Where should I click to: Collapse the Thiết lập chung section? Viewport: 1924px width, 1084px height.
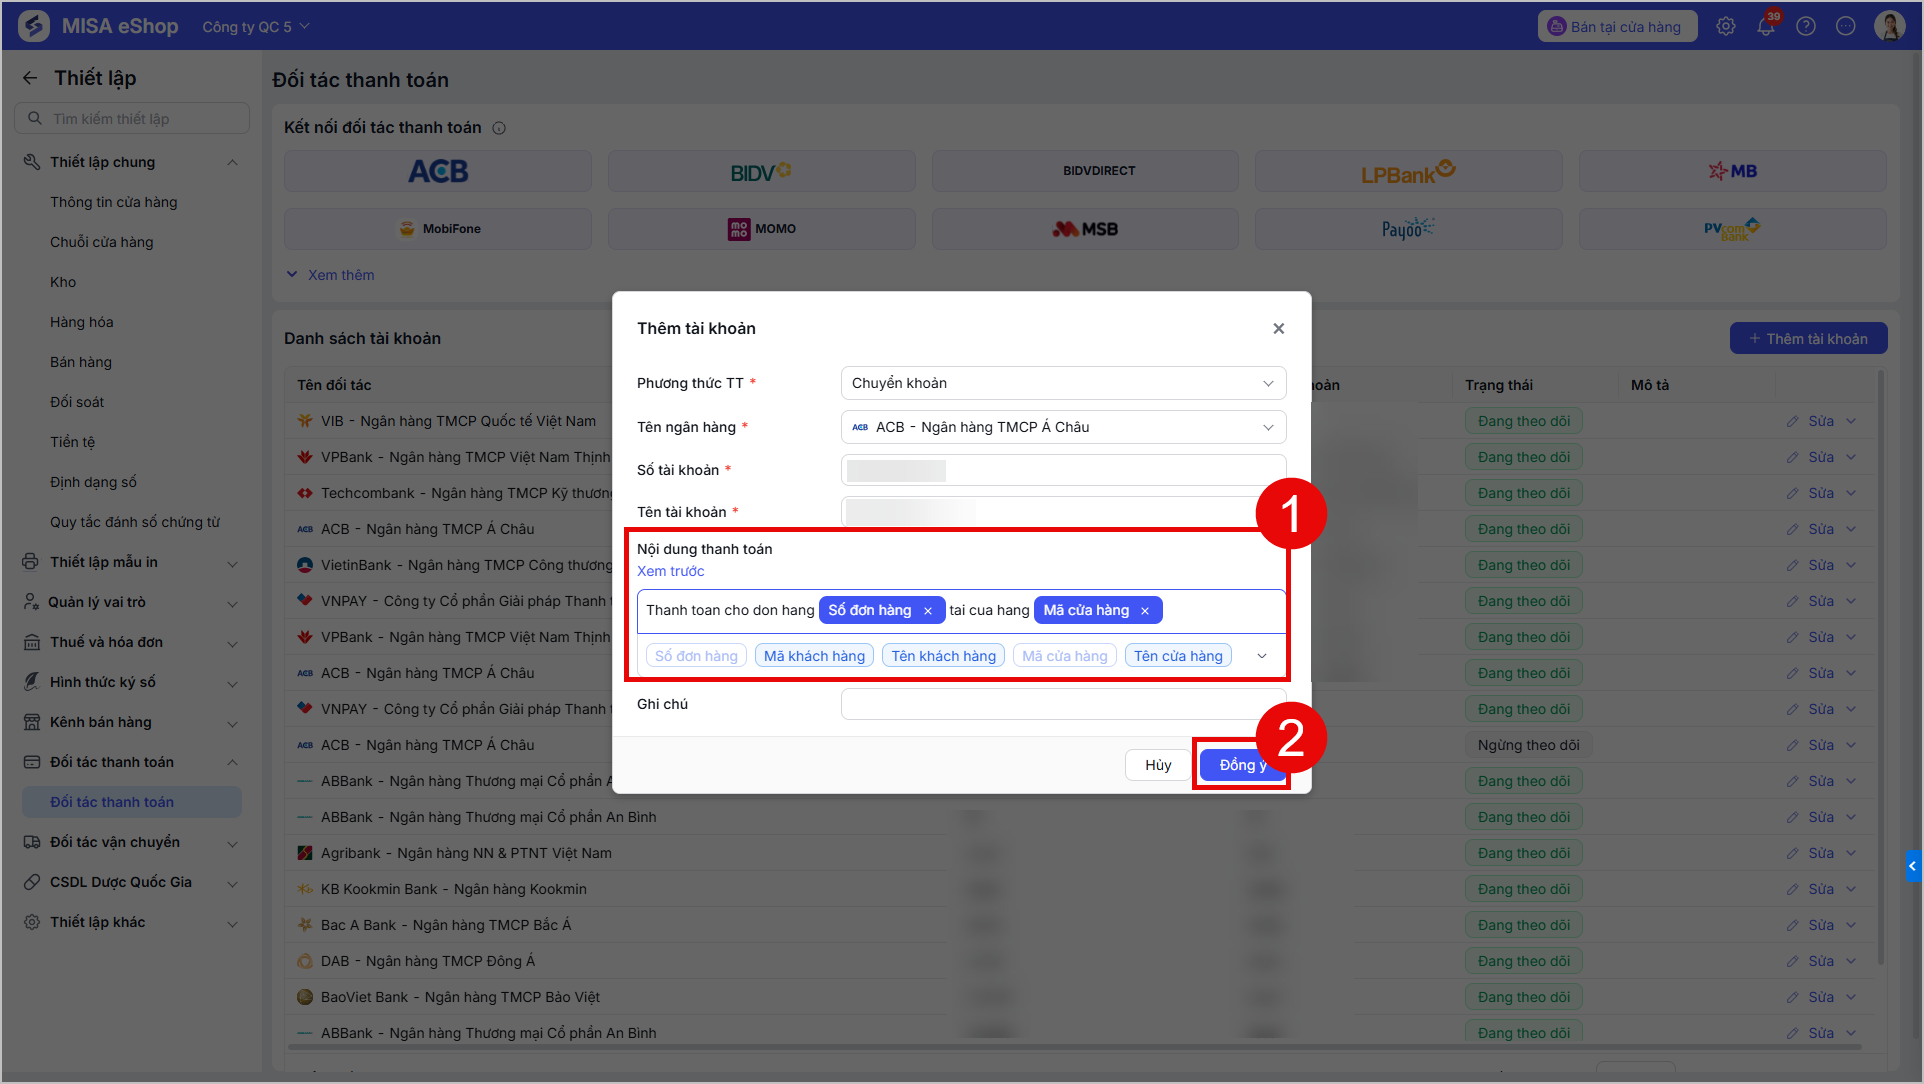pos(232,163)
